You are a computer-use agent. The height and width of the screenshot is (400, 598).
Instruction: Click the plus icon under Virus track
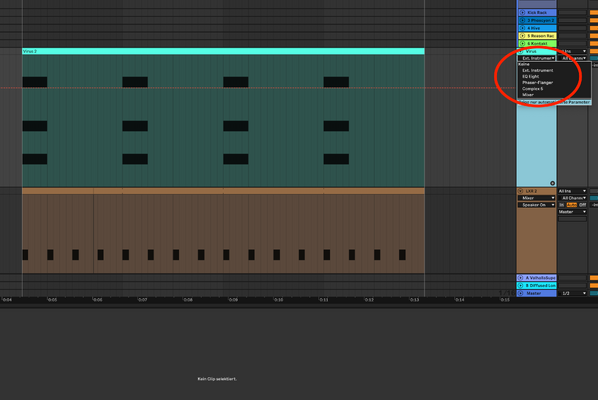point(552,183)
